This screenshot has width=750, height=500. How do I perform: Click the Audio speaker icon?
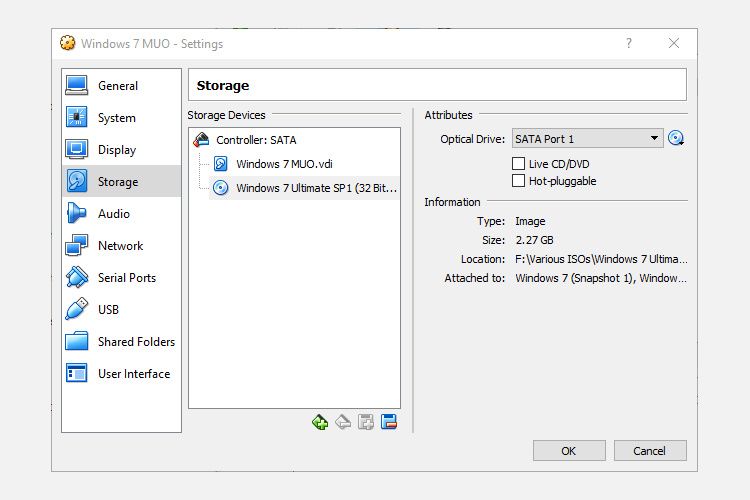[77, 213]
